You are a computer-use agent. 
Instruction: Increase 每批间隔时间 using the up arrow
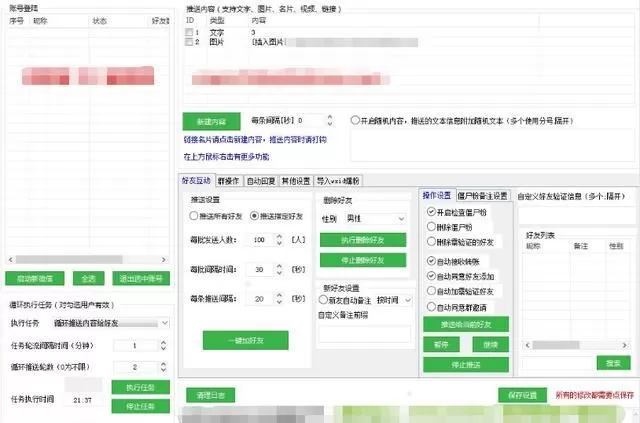click(279, 266)
